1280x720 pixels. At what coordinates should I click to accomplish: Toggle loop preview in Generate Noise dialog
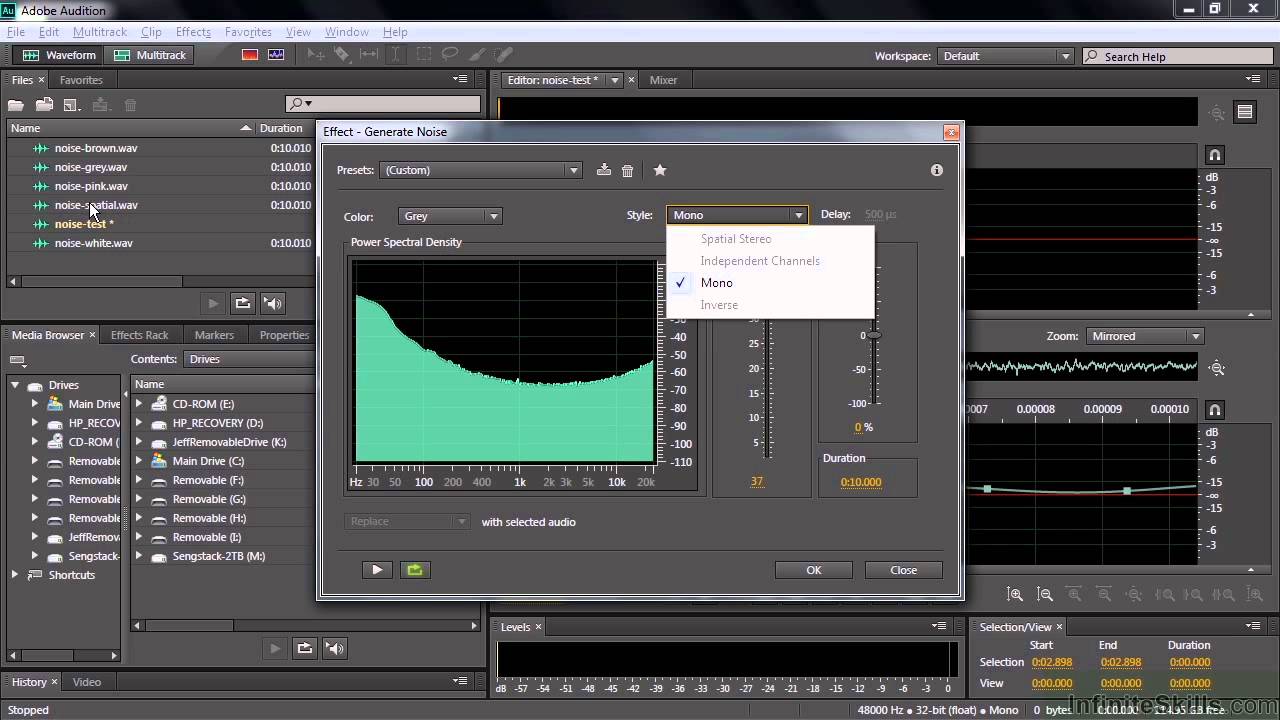pos(415,570)
